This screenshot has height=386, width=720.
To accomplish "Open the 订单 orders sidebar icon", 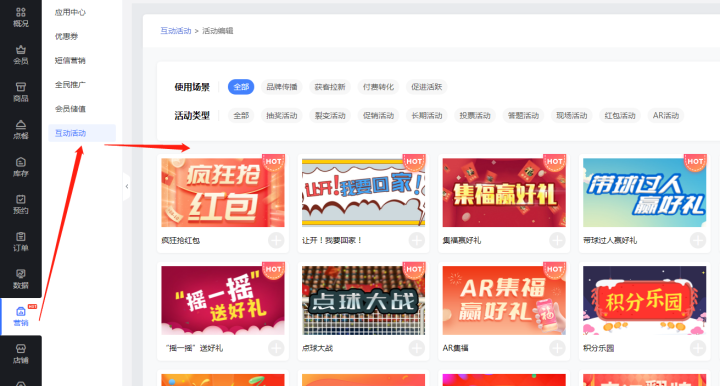I will coord(21,241).
